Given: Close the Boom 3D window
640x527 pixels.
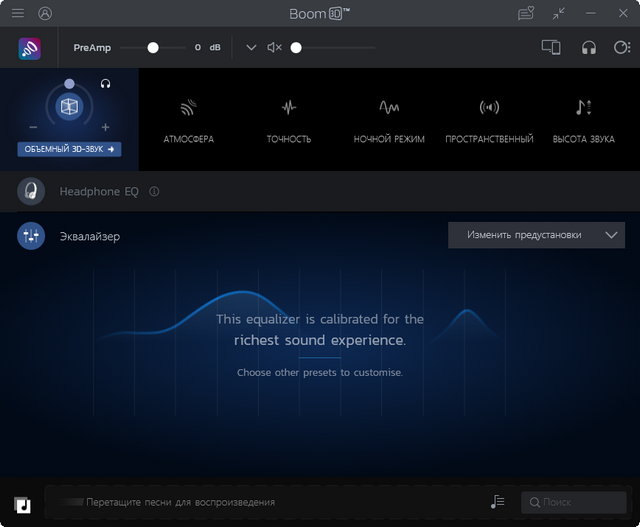Looking at the screenshot, I should [623, 13].
